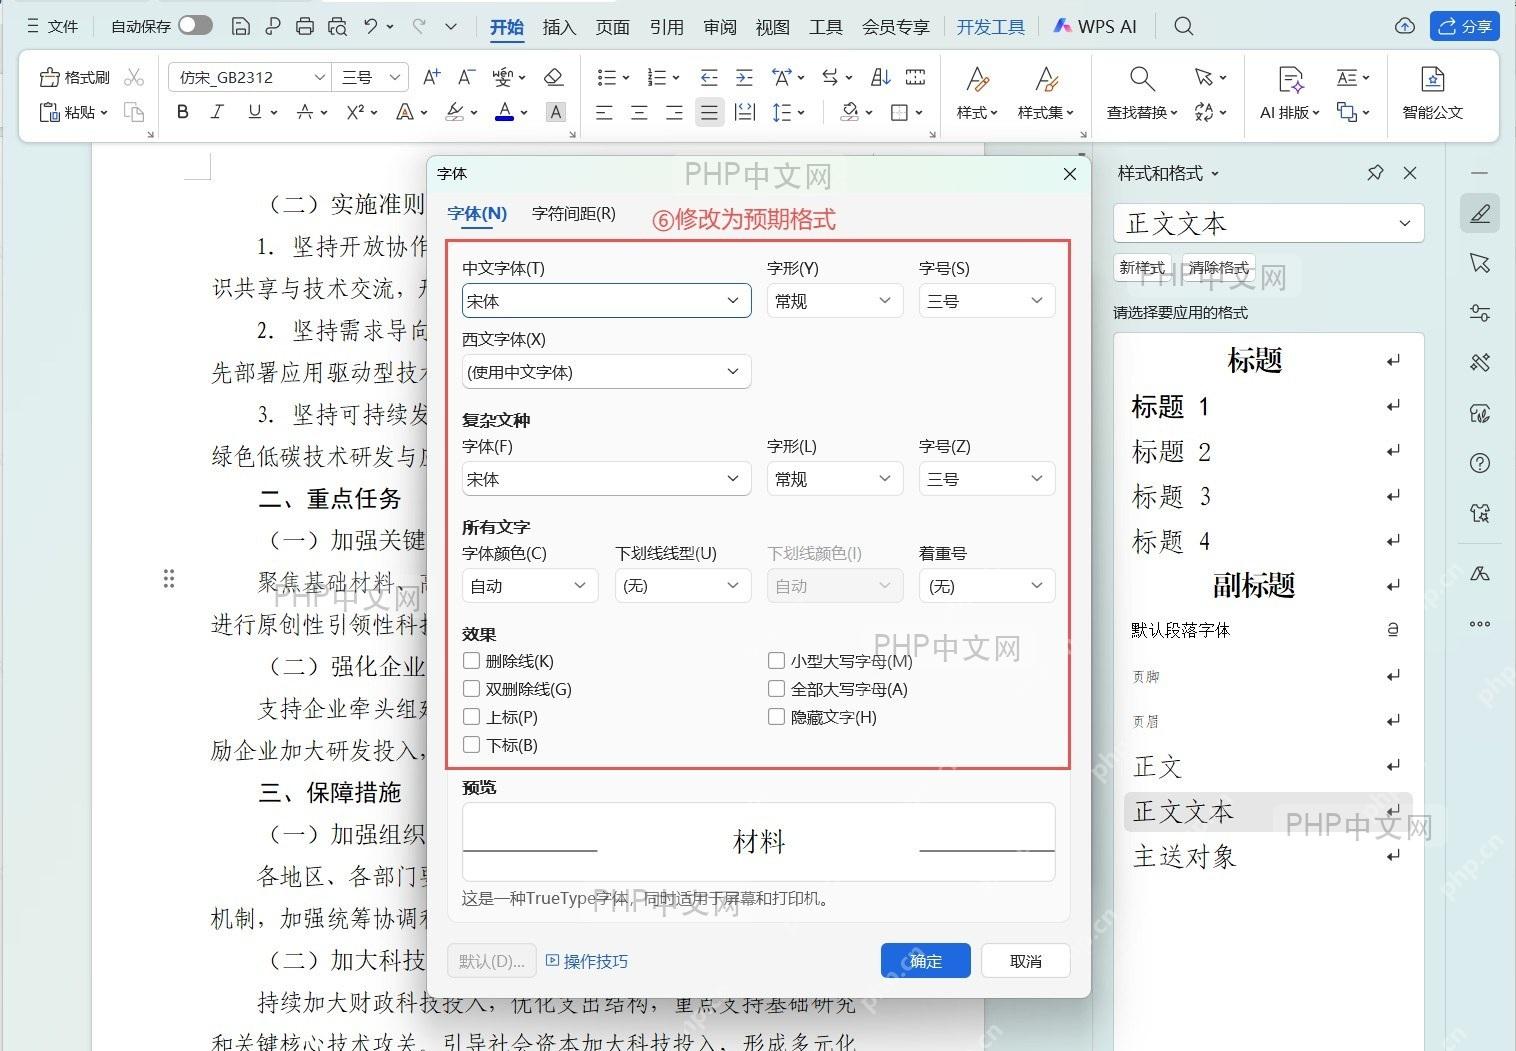Increase font size with A+ icon
Viewport: 1516px width, 1051px height.
click(x=432, y=77)
